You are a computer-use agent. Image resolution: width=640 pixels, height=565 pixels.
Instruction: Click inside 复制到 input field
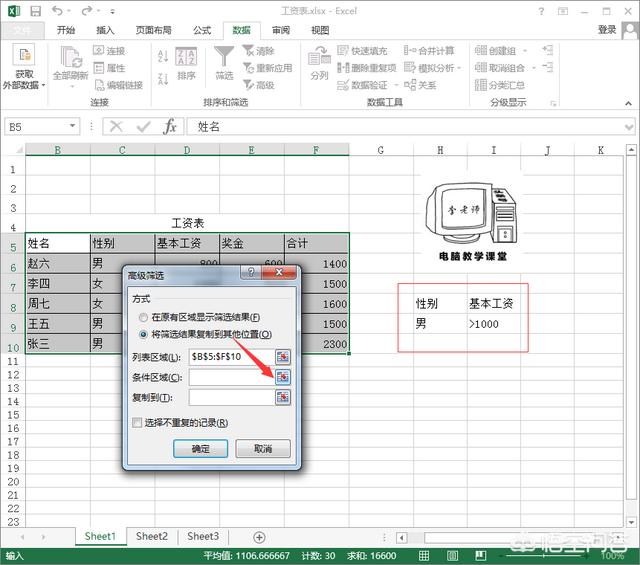tap(231, 397)
